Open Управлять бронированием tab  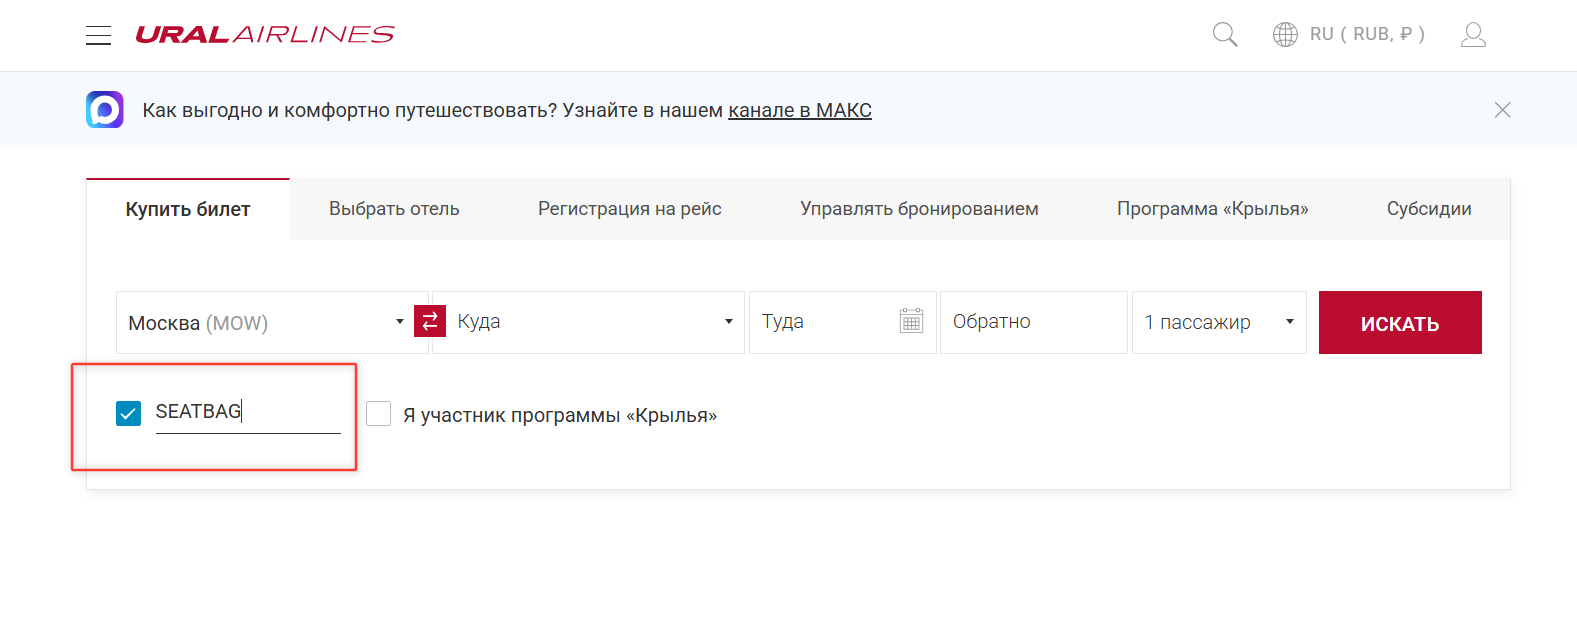point(919,209)
